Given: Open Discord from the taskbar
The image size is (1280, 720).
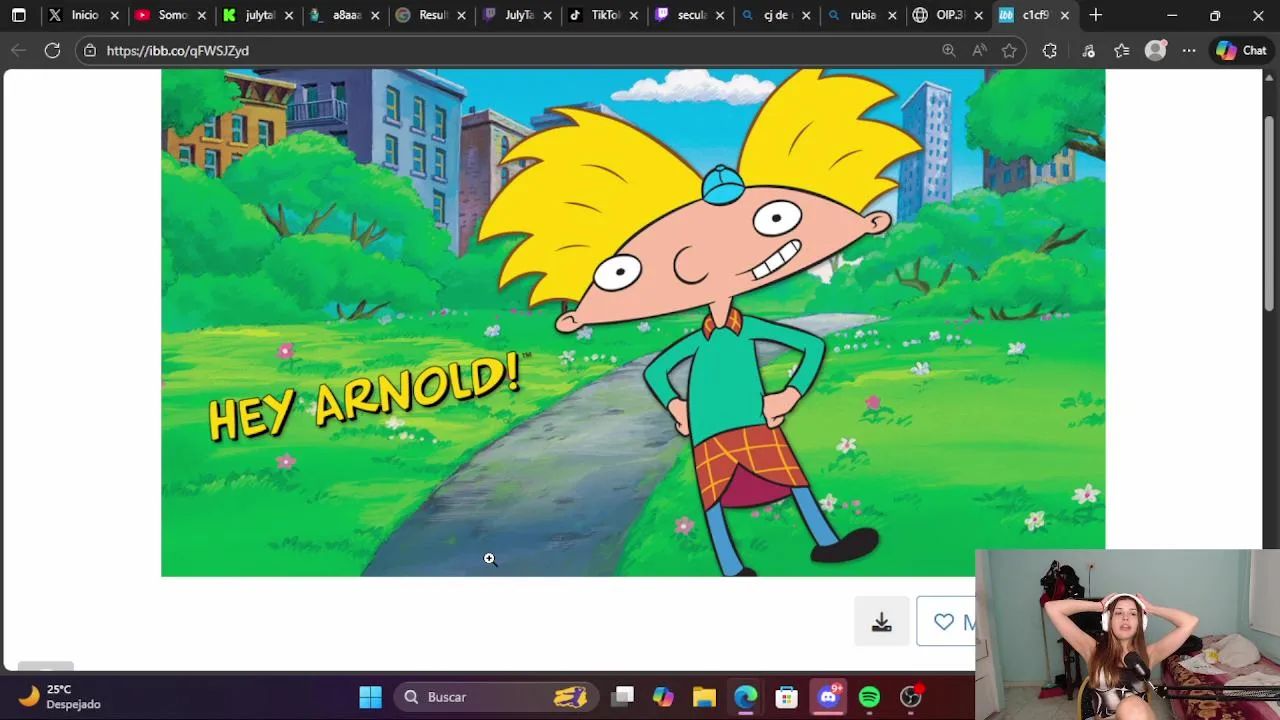Looking at the screenshot, I should (829, 696).
